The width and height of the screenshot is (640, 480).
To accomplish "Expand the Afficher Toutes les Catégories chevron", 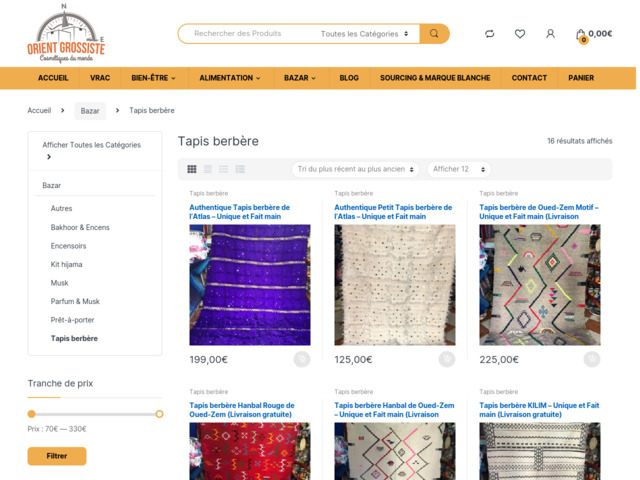I will [48, 157].
